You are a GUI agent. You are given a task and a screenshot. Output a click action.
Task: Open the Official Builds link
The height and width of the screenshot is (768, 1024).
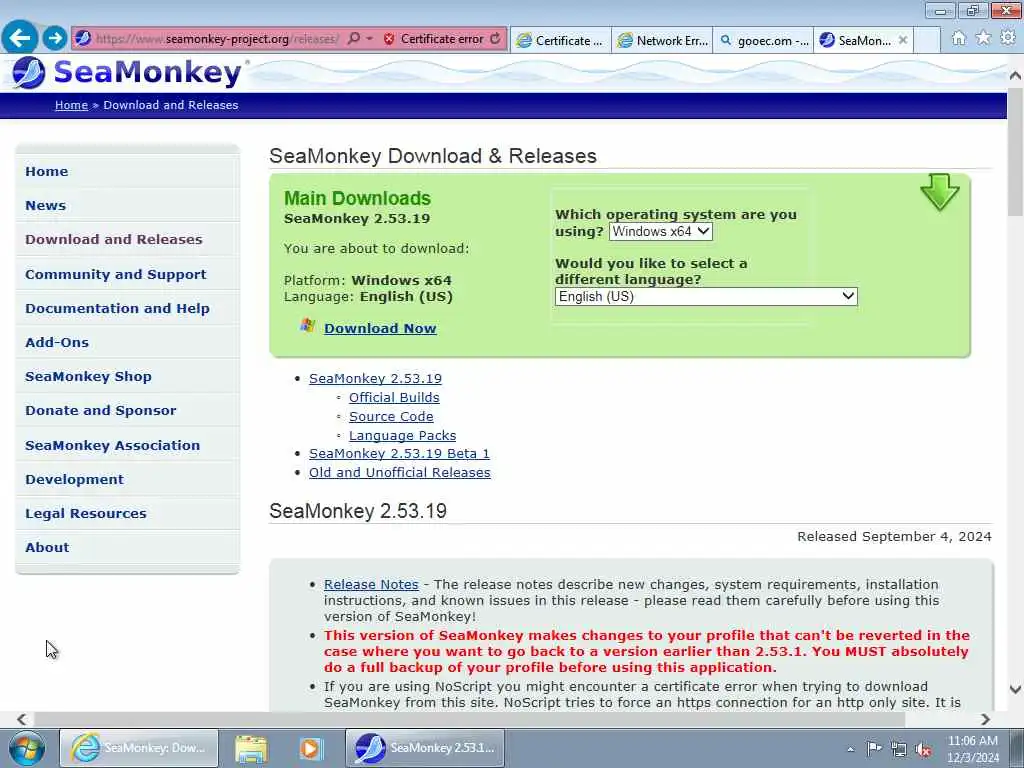coord(394,398)
